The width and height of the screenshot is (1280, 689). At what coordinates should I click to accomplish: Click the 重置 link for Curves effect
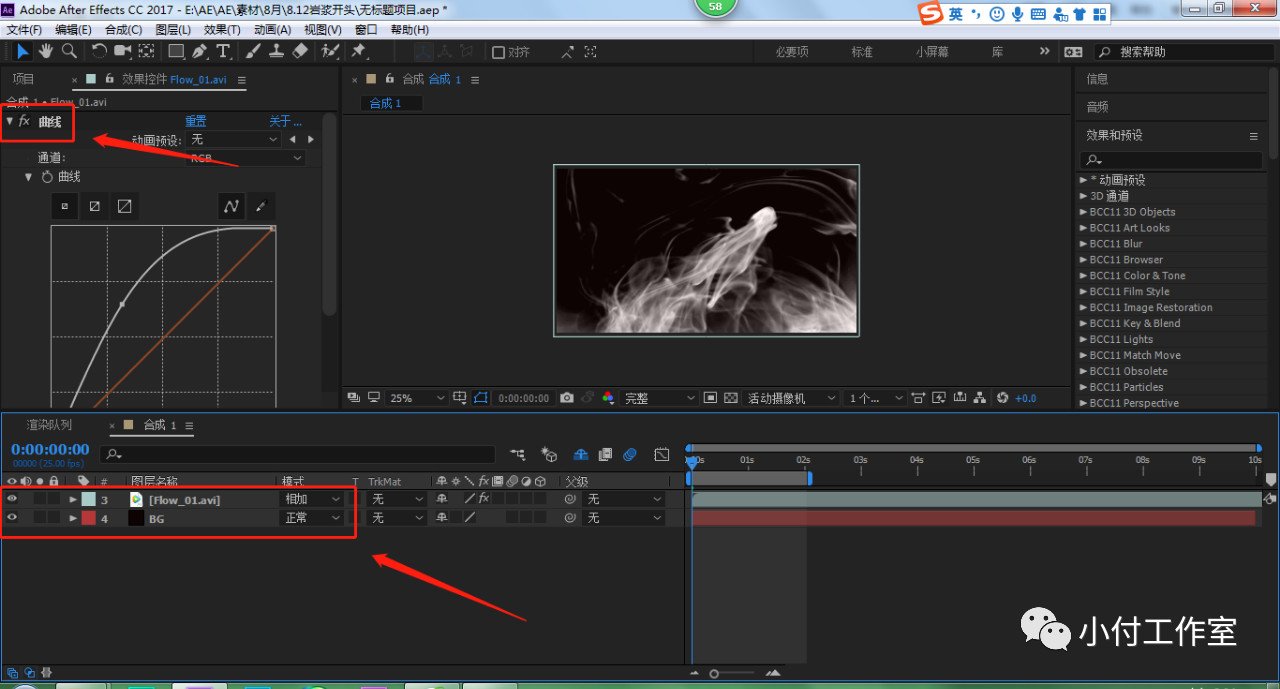tap(195, 122)
